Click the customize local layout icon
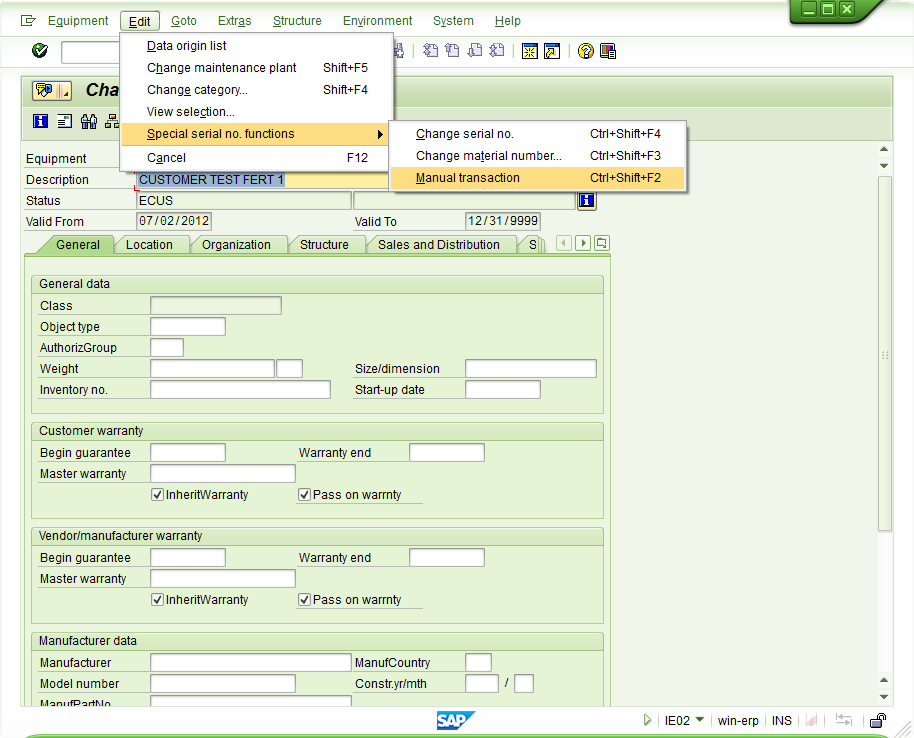The image size is (914, 738). (608, 51)
